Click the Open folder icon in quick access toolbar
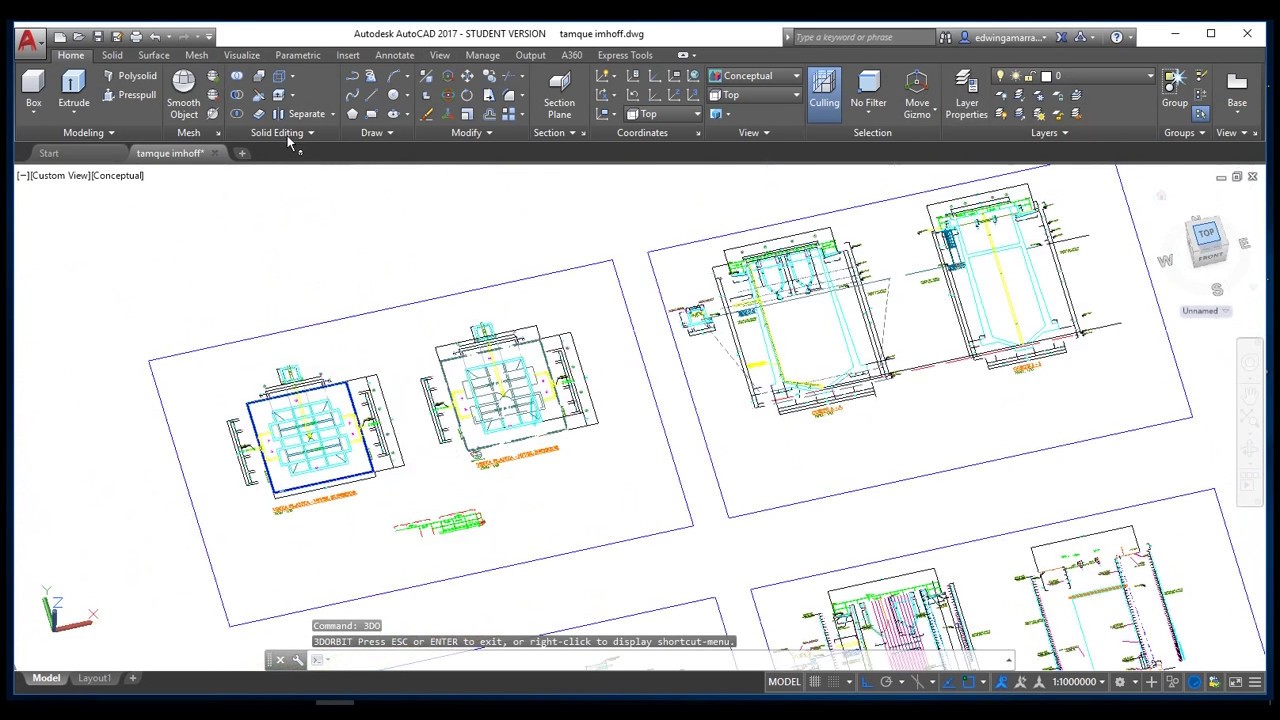1280x720 pixels. coord(80,37)
